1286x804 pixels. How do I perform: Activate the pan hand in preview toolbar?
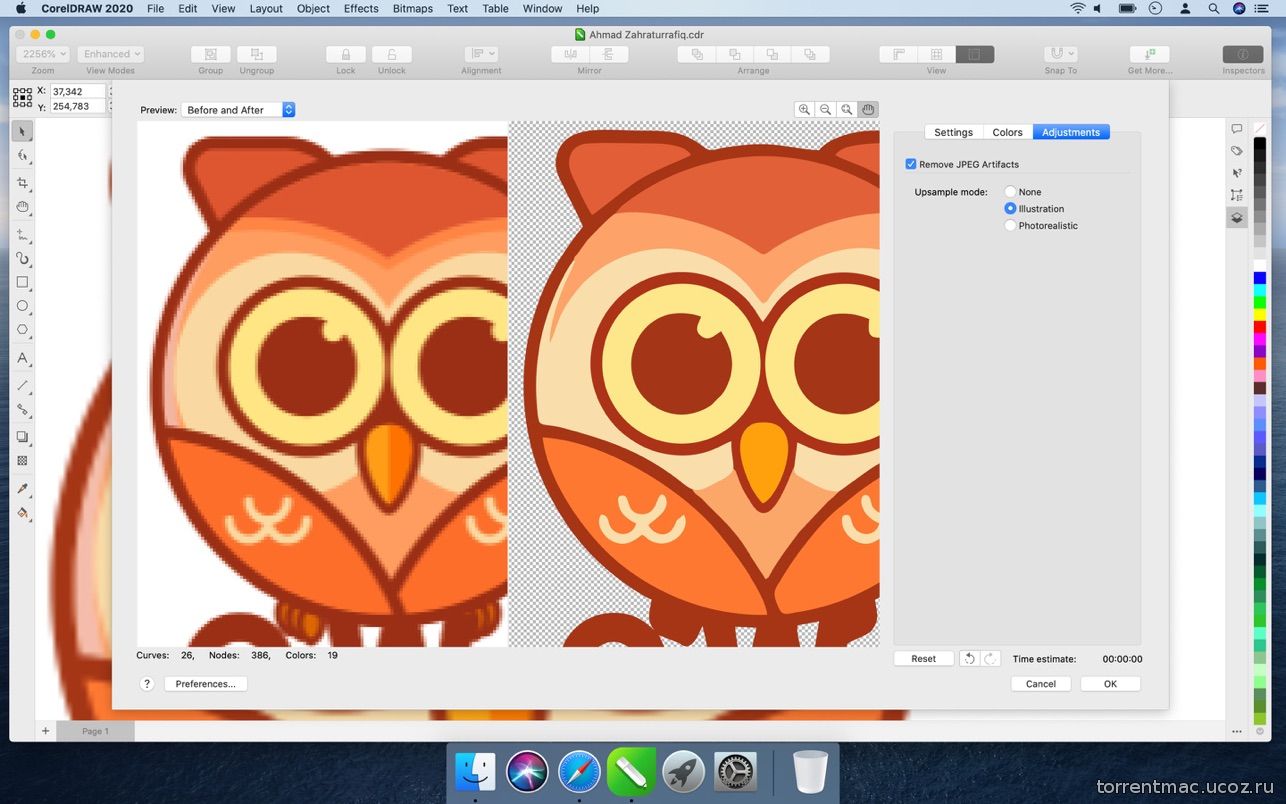(x=868, y=110)
